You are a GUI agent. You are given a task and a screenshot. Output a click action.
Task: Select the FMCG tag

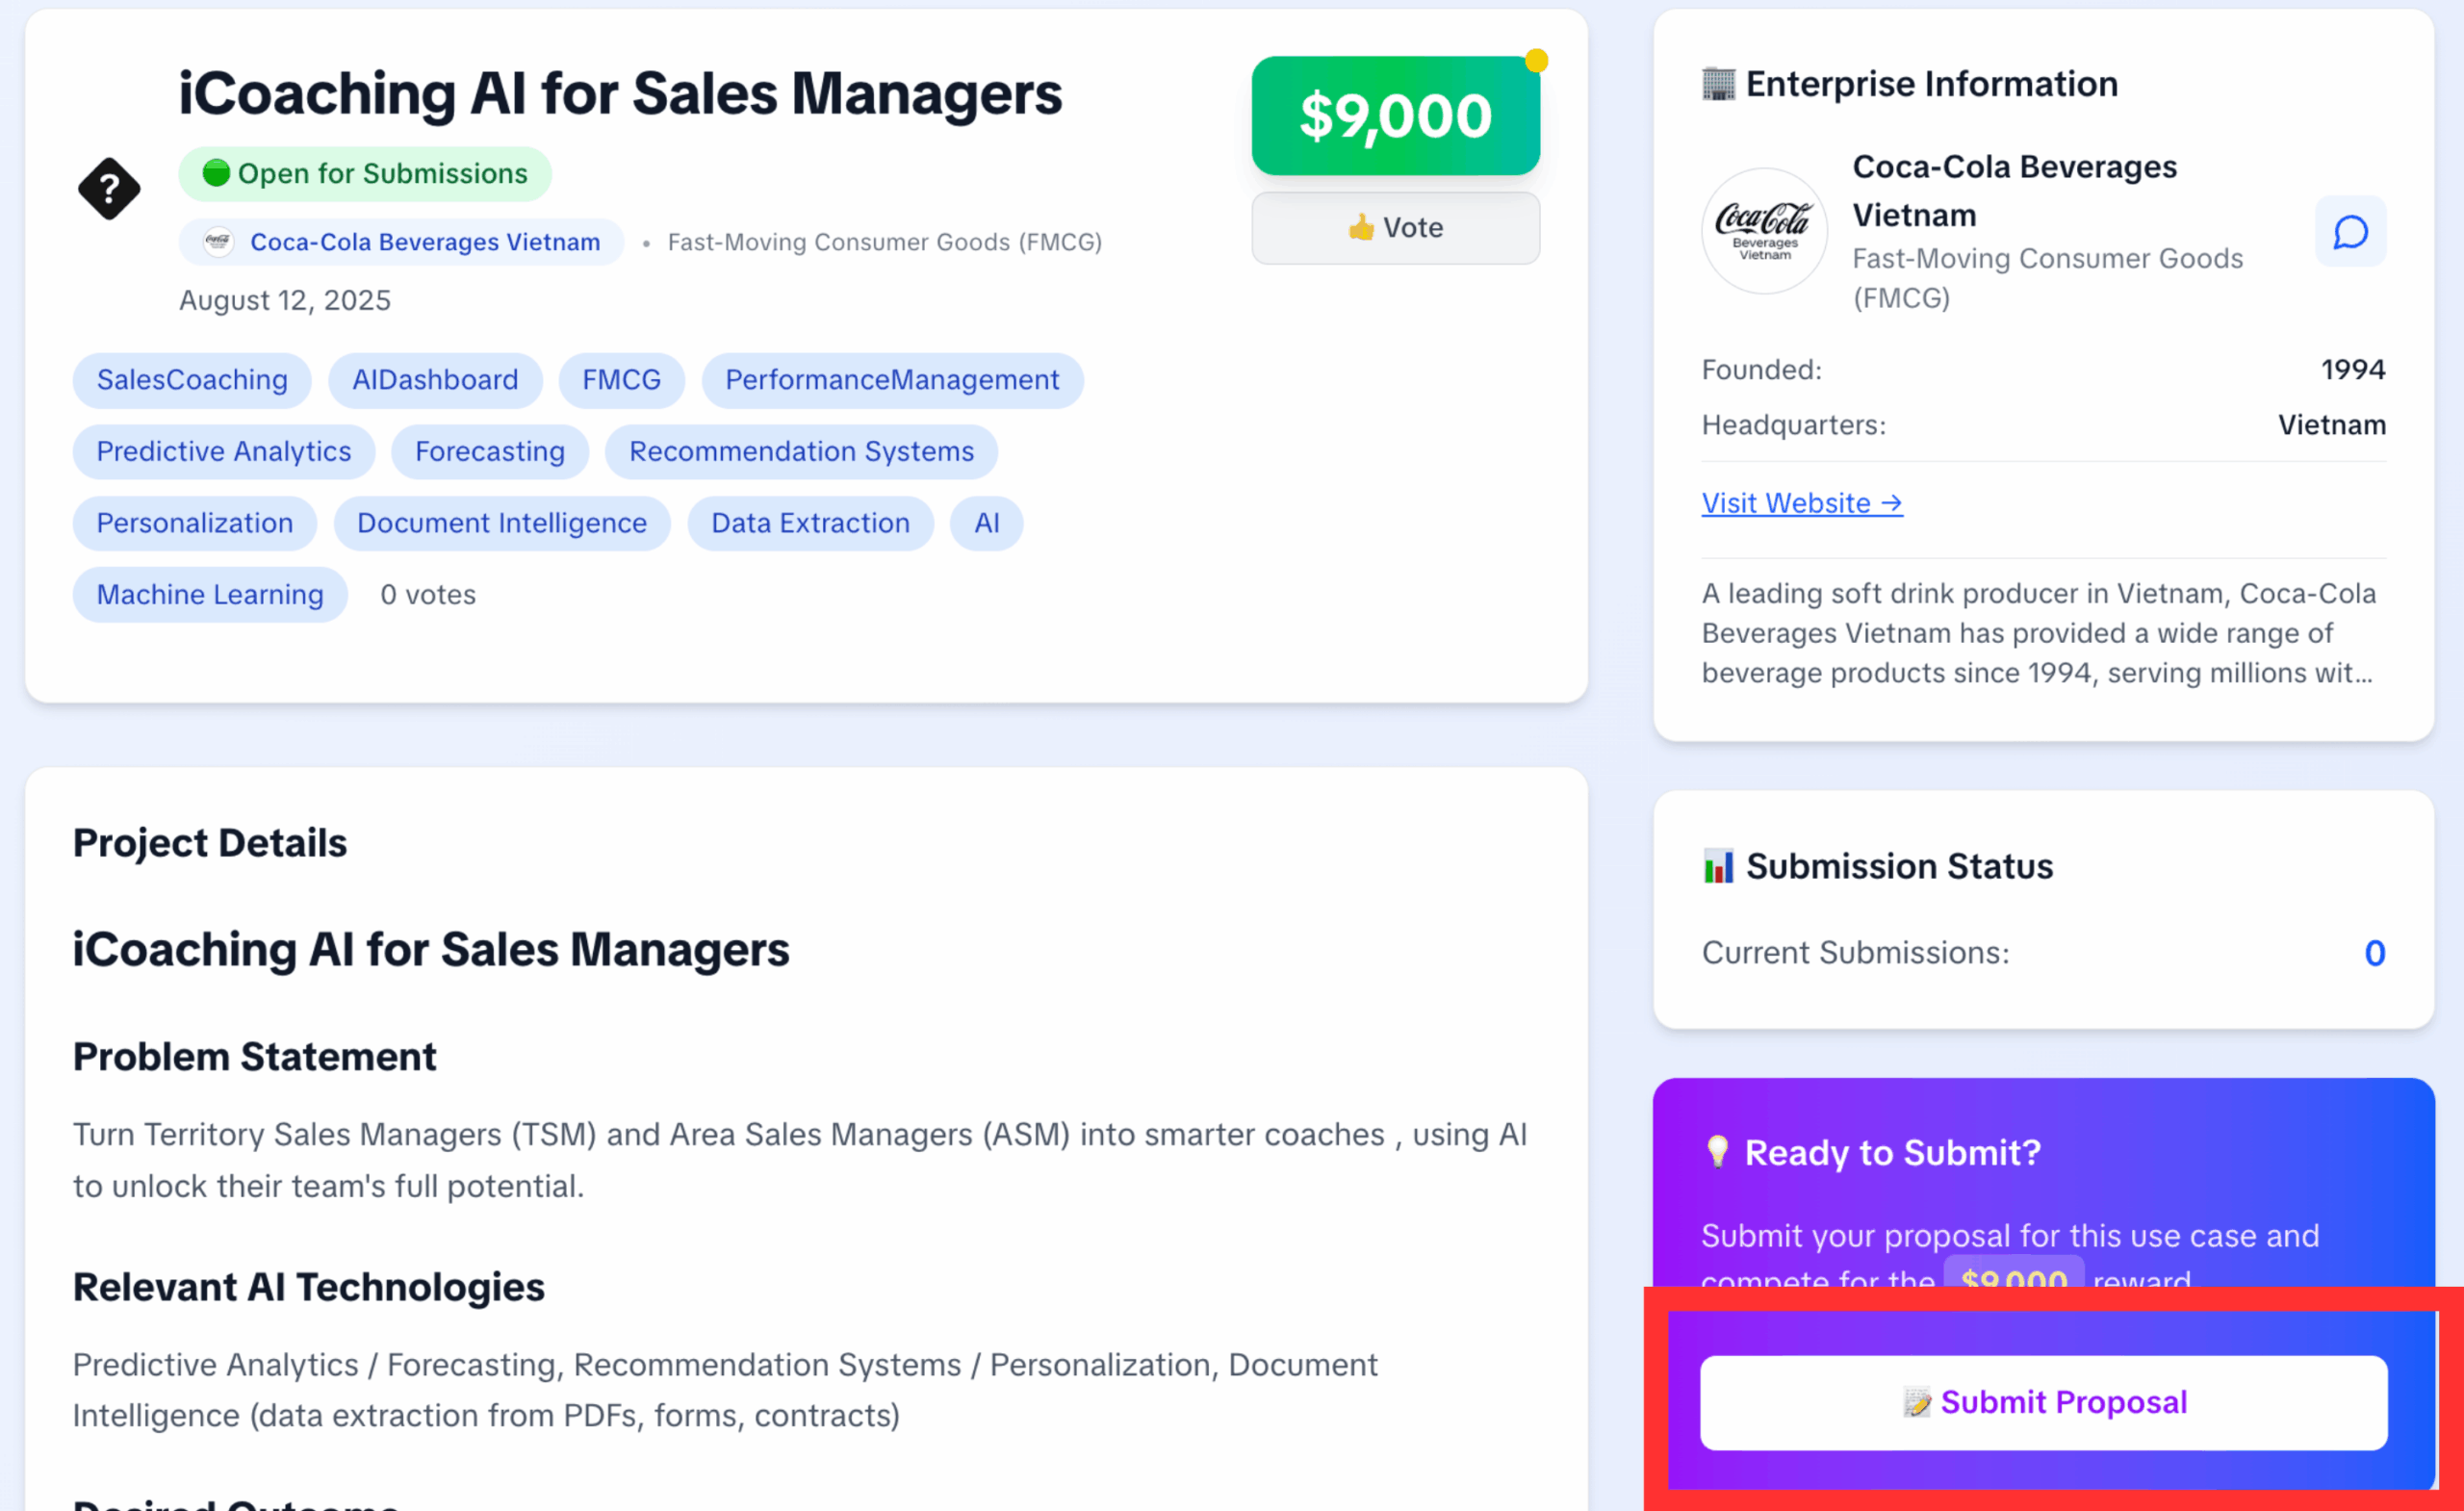point(621,380)
